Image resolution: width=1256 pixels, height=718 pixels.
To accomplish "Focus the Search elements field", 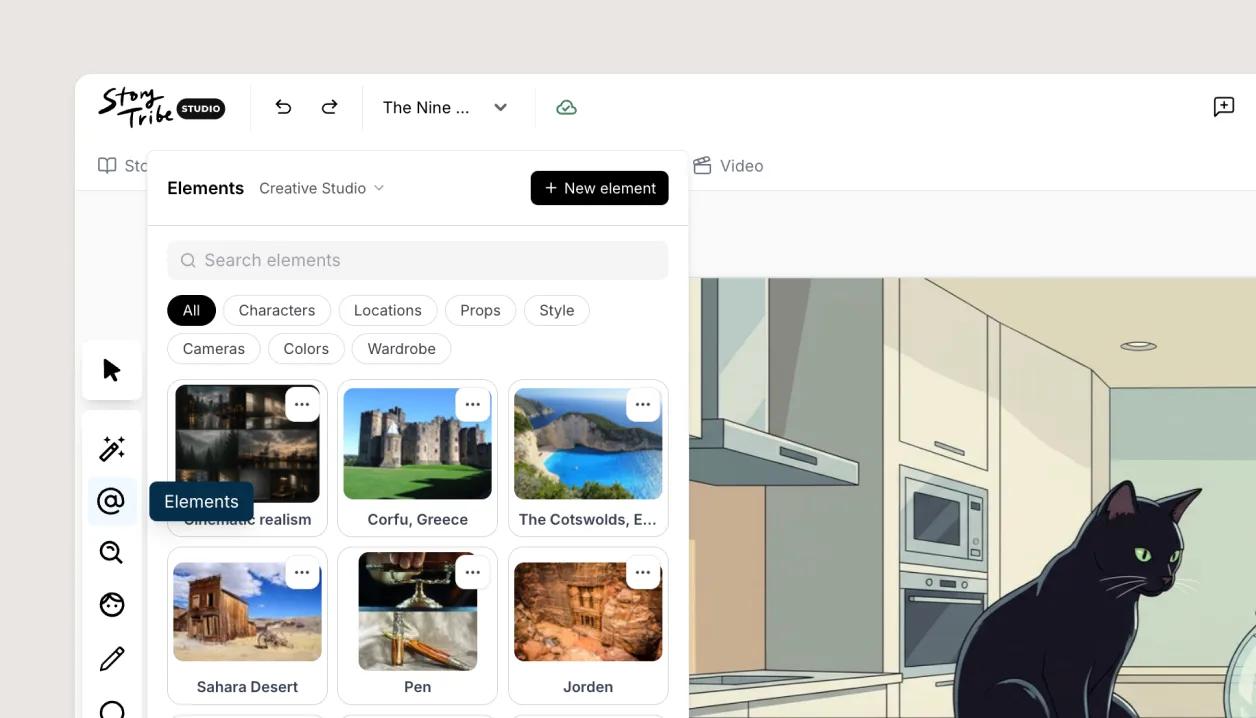I will [x=417, y=260].
